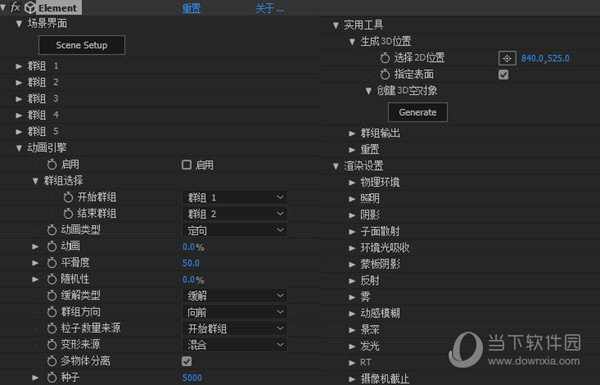The width and height of the screenshot is (600, 385).
Task: Uncheck the 指定表面 checkbox
Action: click(504, 75)
